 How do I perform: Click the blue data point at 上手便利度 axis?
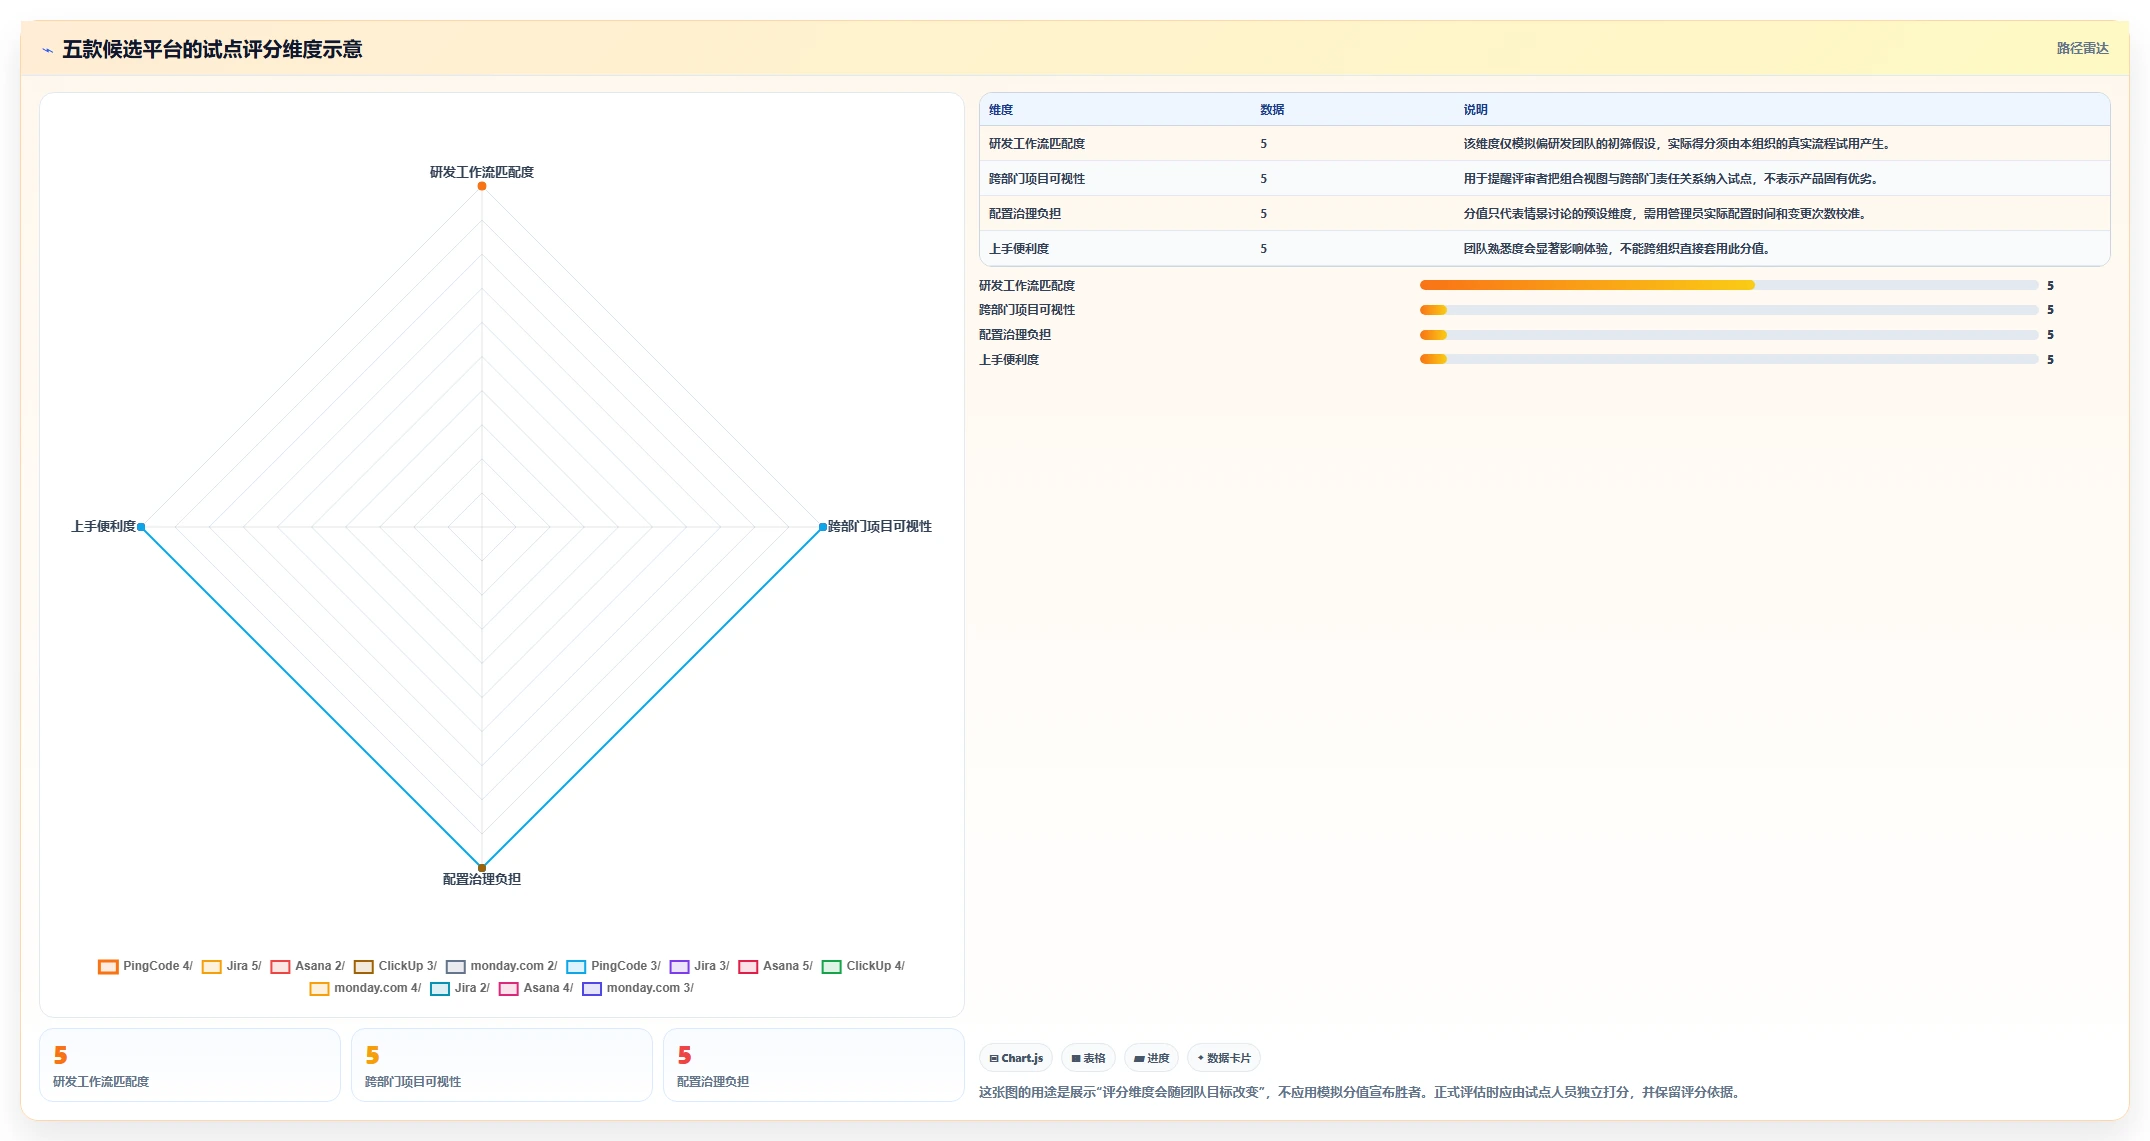141,527
